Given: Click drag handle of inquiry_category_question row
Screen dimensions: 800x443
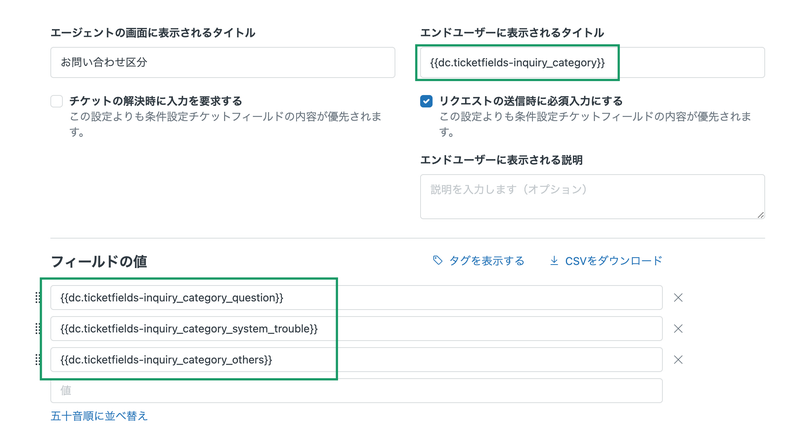Looking at the screenshot, I should [x=38, y=298].
